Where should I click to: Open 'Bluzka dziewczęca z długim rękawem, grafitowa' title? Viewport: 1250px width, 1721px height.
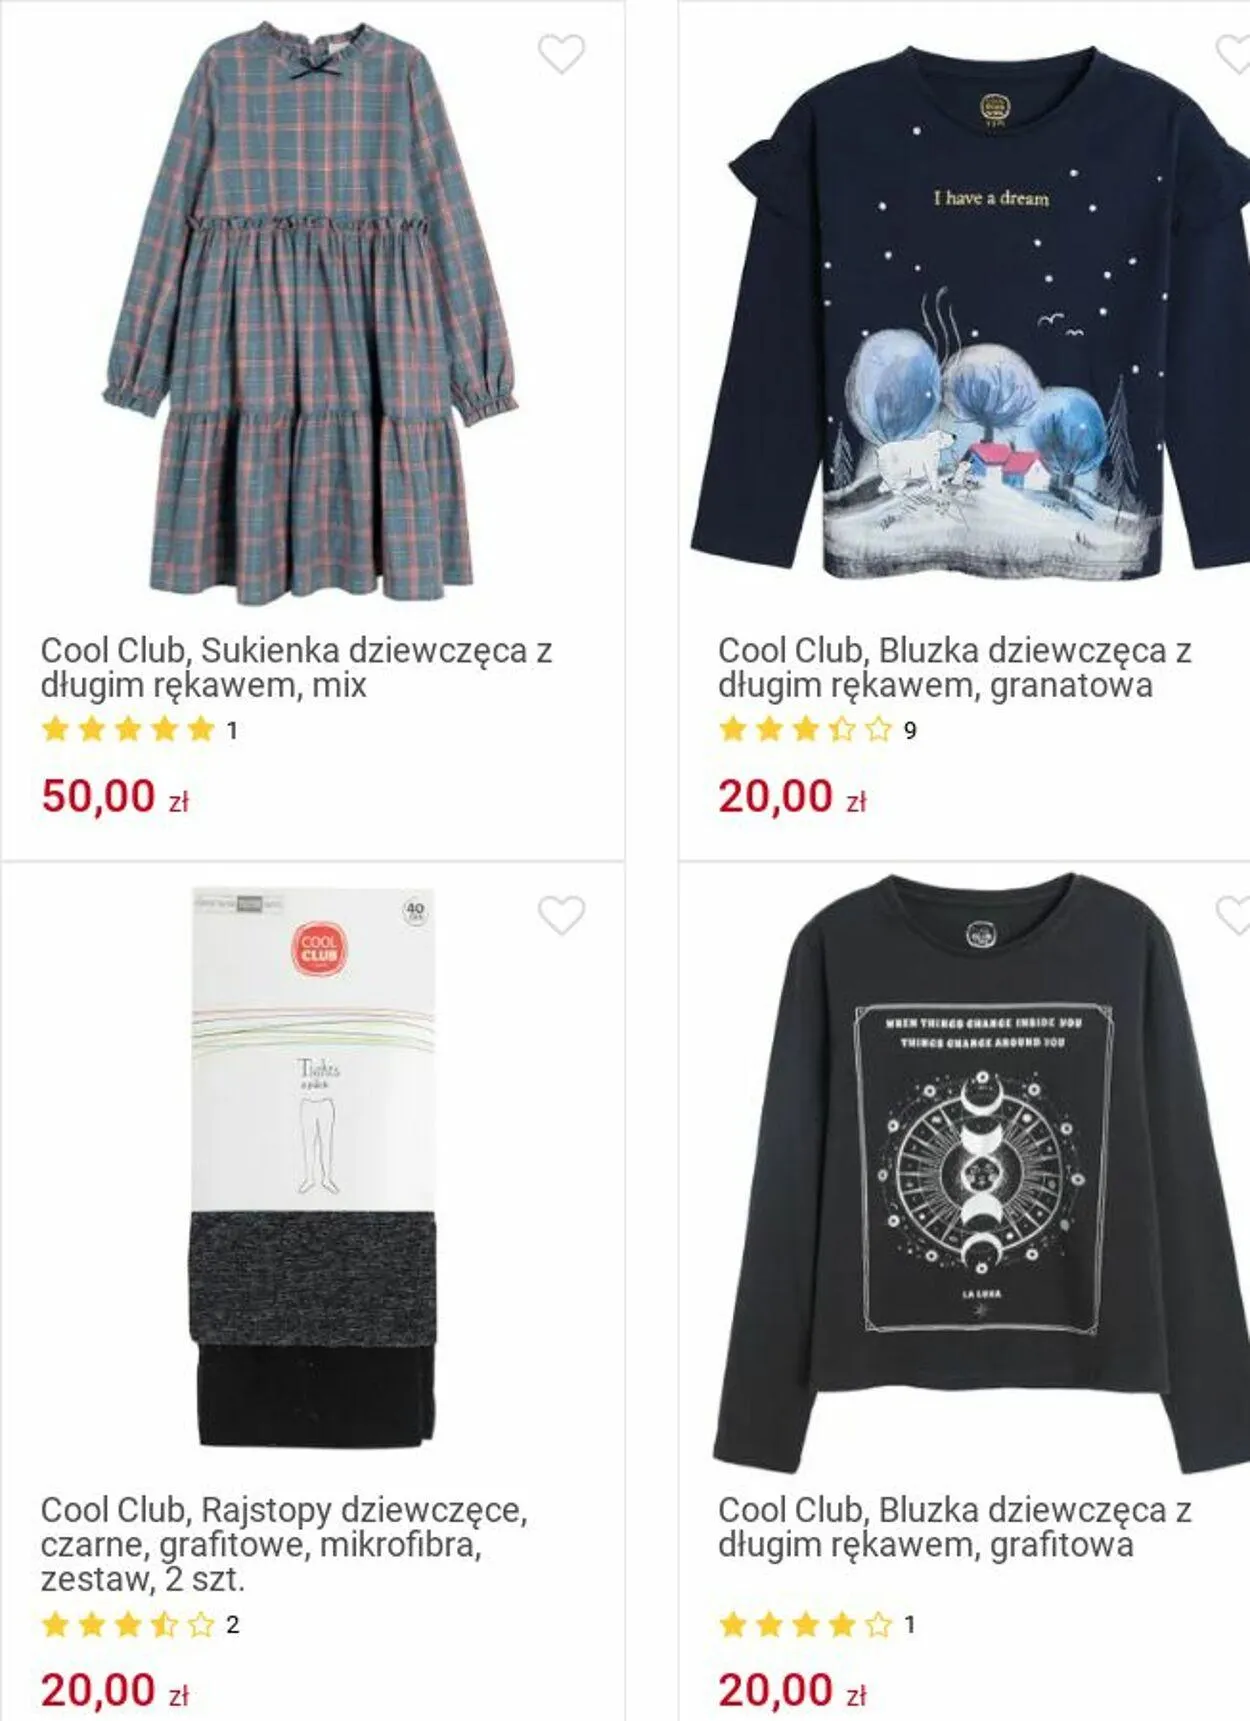click(954, 1527)
